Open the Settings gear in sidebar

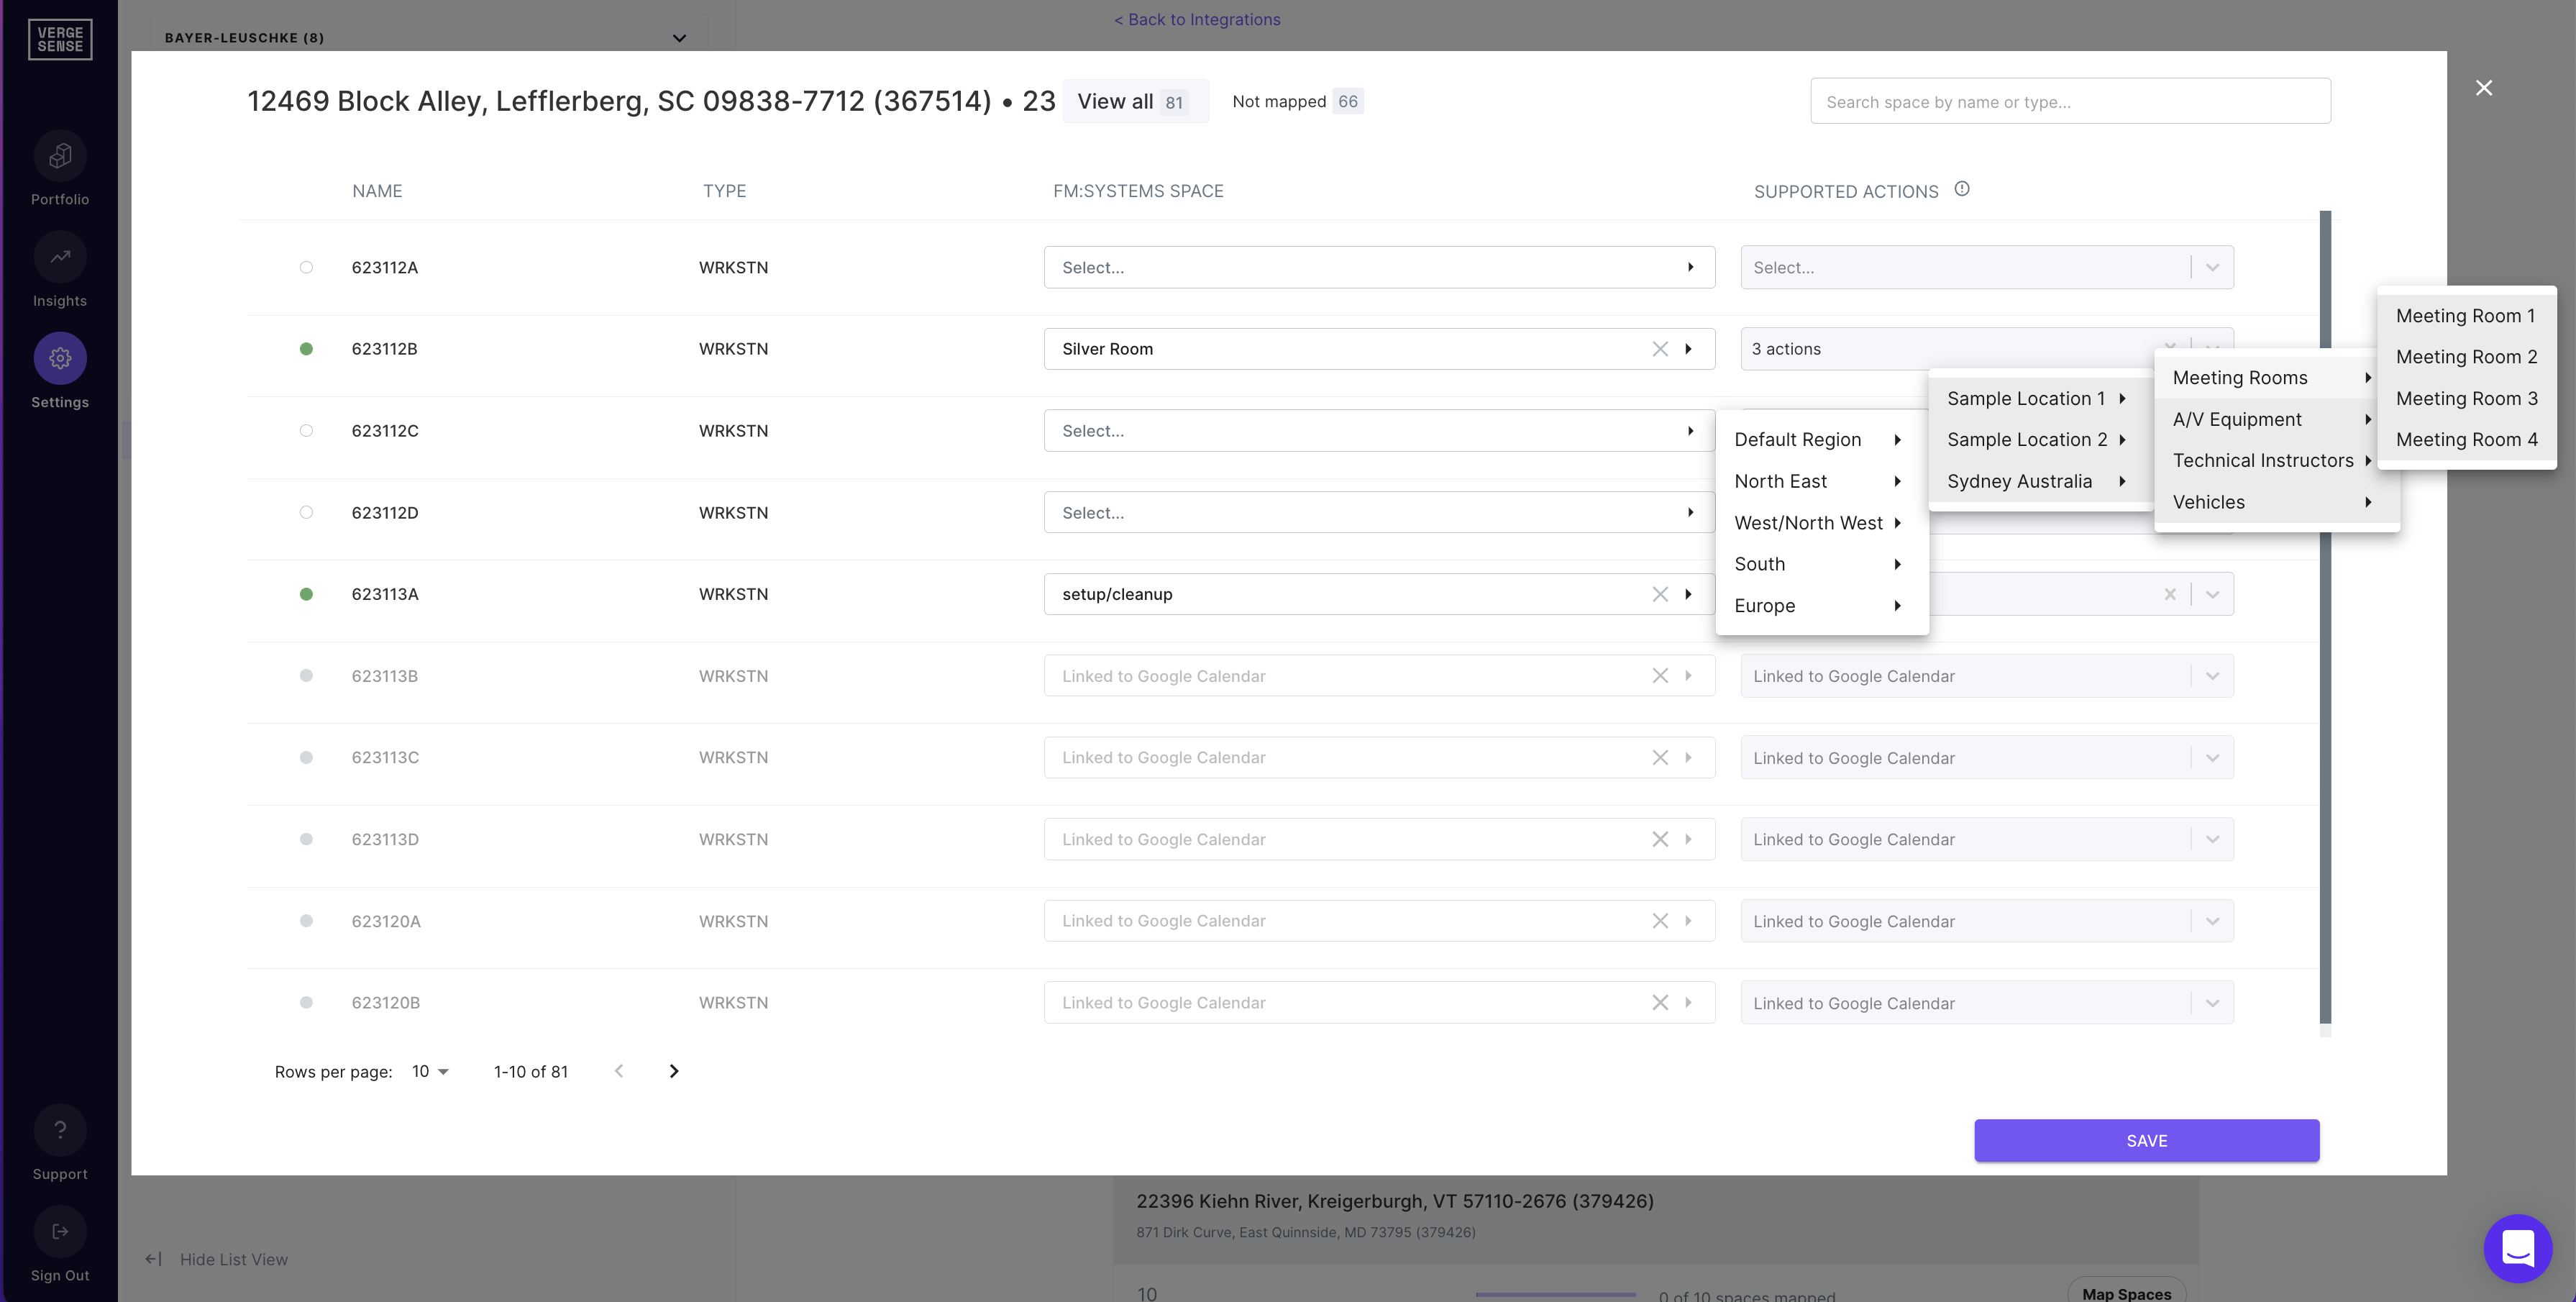[60, 358]
